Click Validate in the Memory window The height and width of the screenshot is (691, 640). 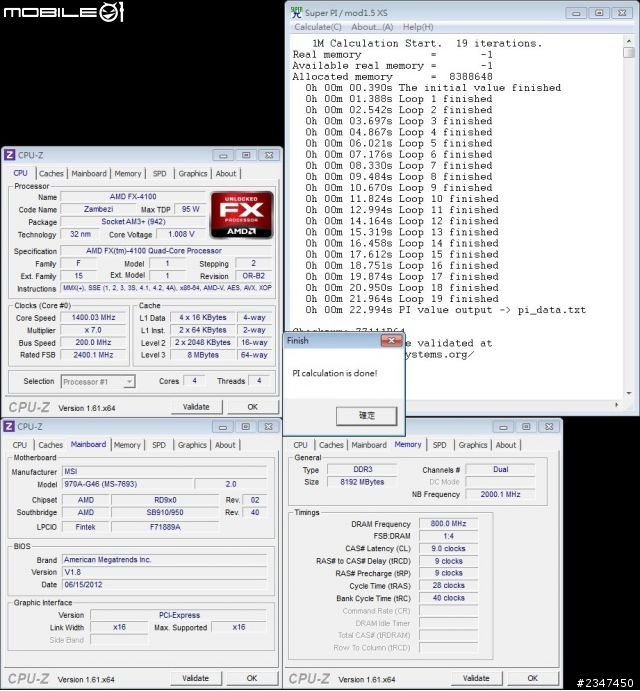(x=476, y=678)
